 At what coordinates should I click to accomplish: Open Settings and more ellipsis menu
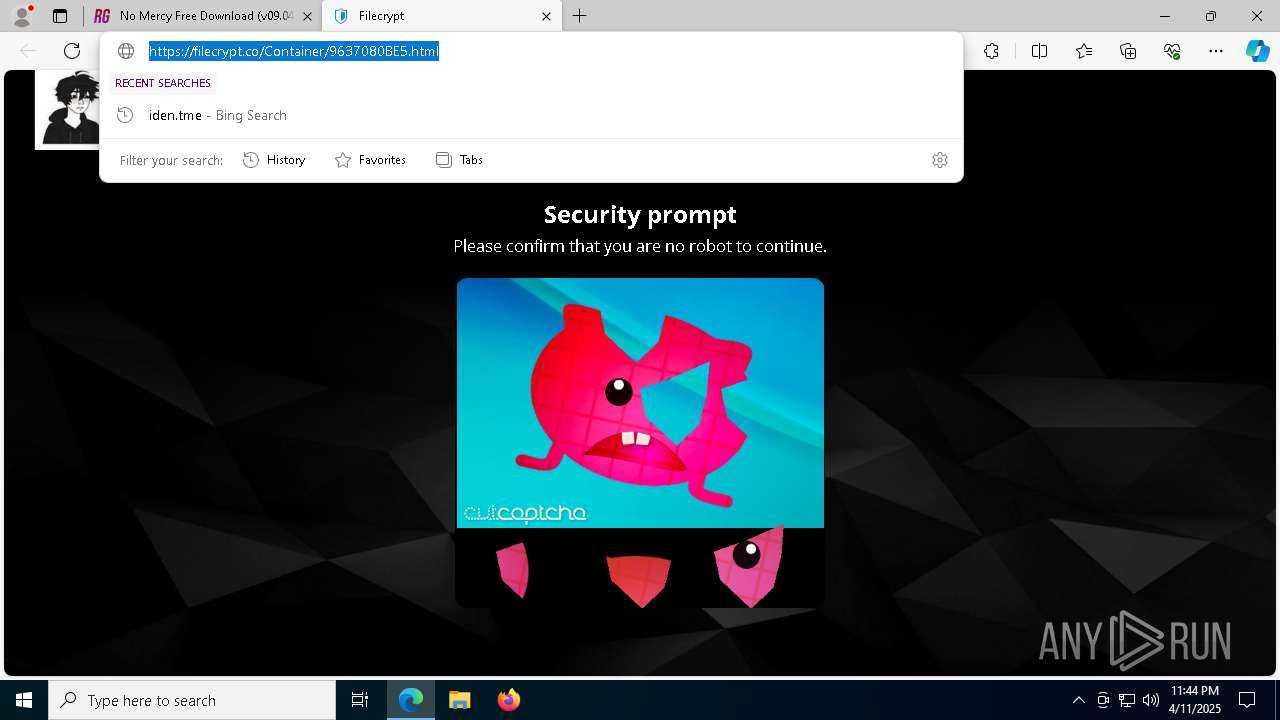pyautogui.click(x=1216, y=51)
